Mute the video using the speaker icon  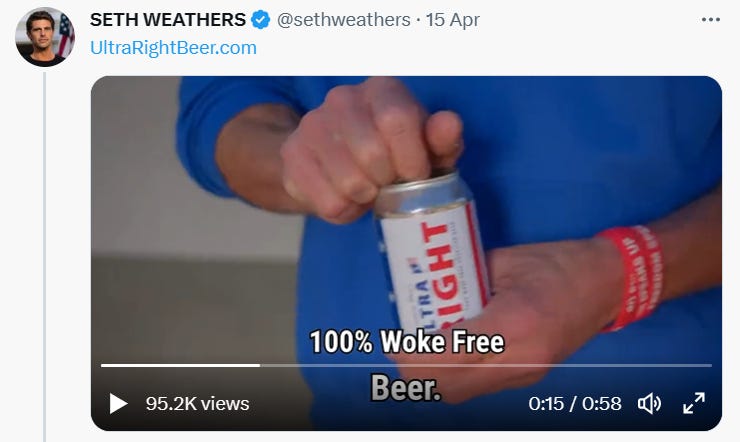(649, 404)
